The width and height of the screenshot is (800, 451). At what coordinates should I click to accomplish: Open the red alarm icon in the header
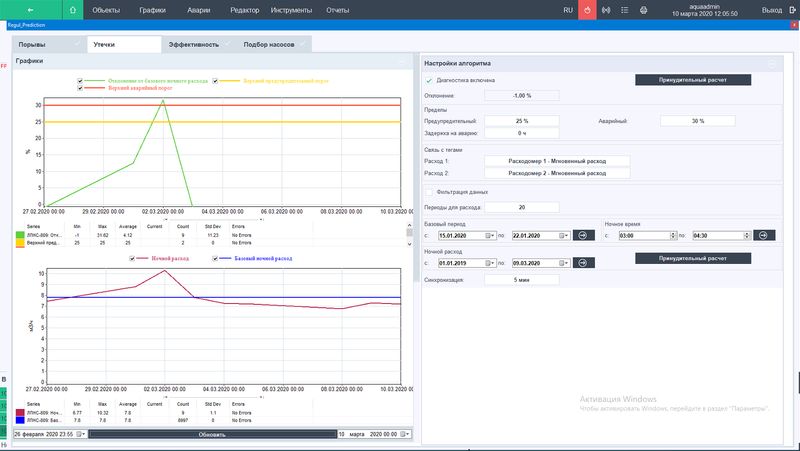pyautogui.click(x=589, y=10)
